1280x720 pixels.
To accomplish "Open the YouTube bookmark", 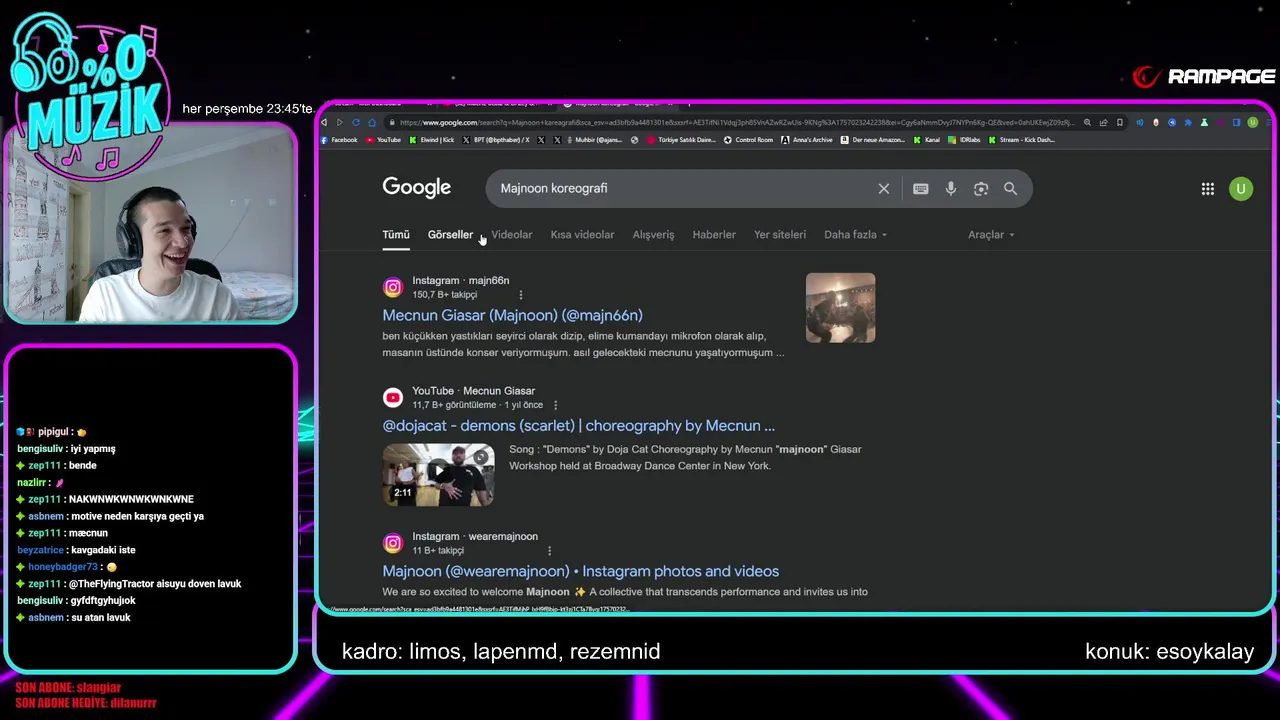I will tap(383, 140).
